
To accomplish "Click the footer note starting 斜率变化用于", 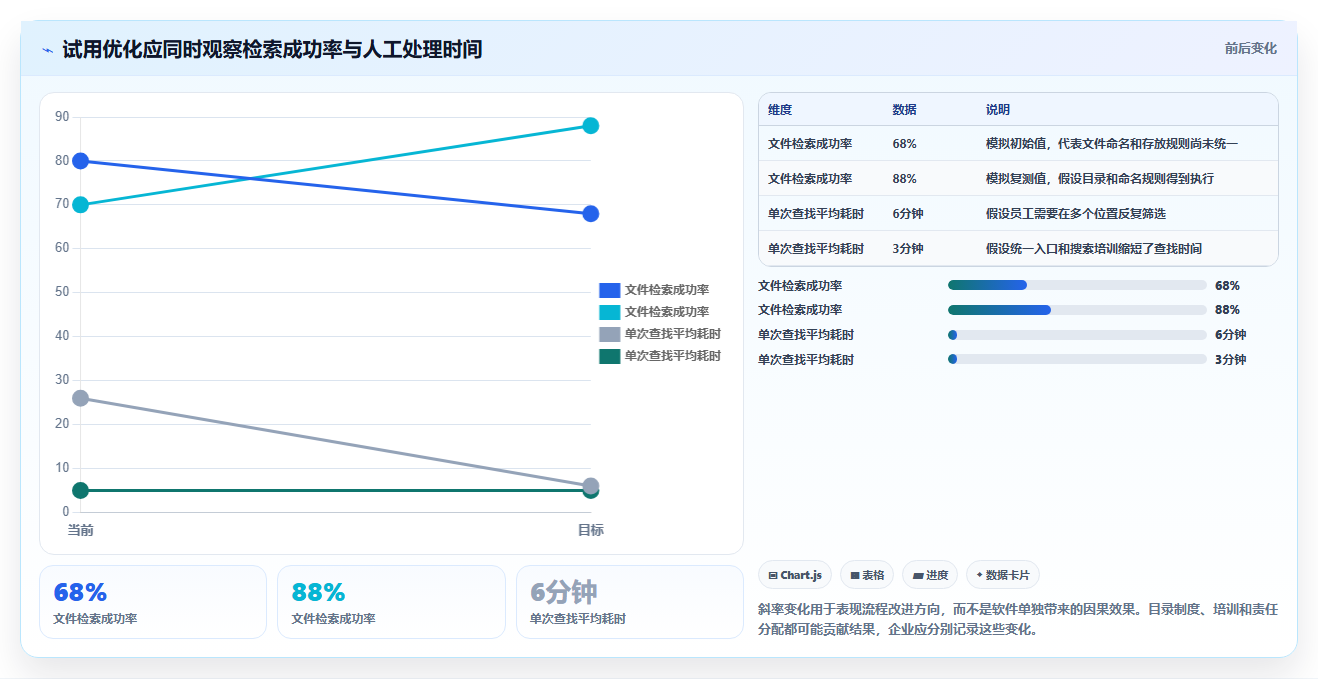I will coord(1018,619).
